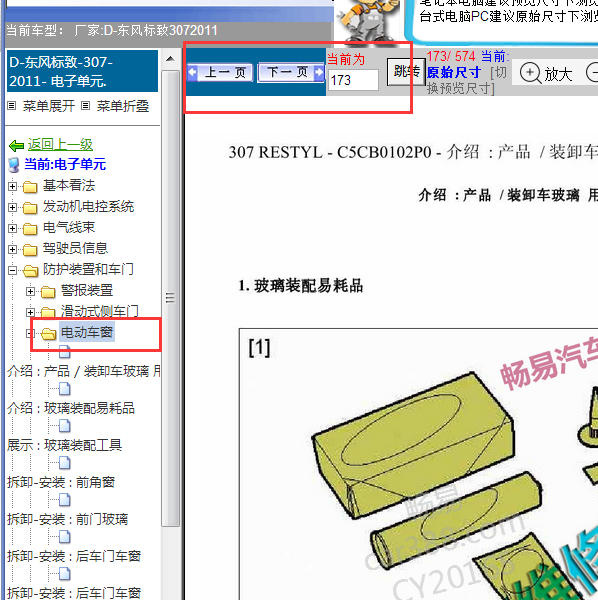Click 菜单展开 to expand menus

pyautogui.click(x=49, y=106)
